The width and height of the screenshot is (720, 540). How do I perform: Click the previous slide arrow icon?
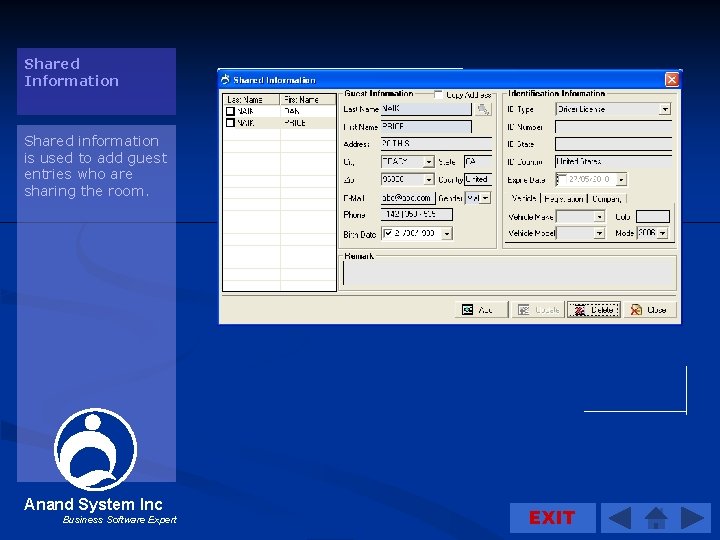tap(620, 518)
